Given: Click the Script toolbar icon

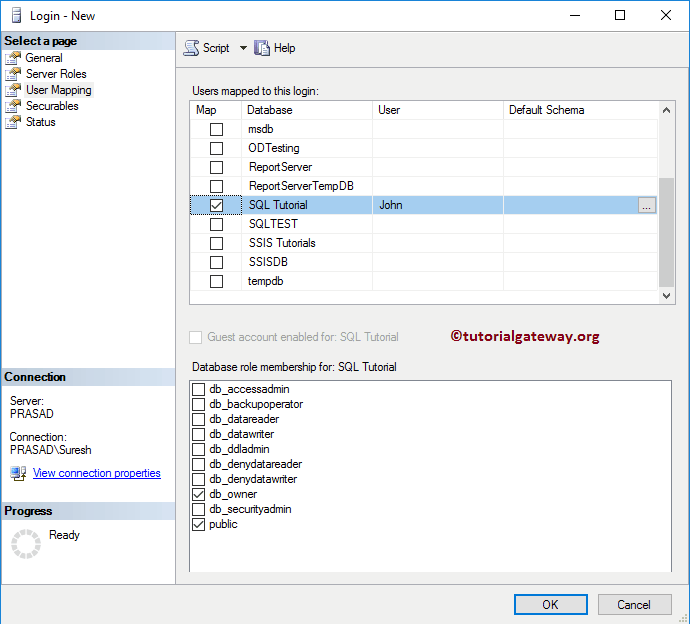Looking at the screenshot, I should click(191, 48).
